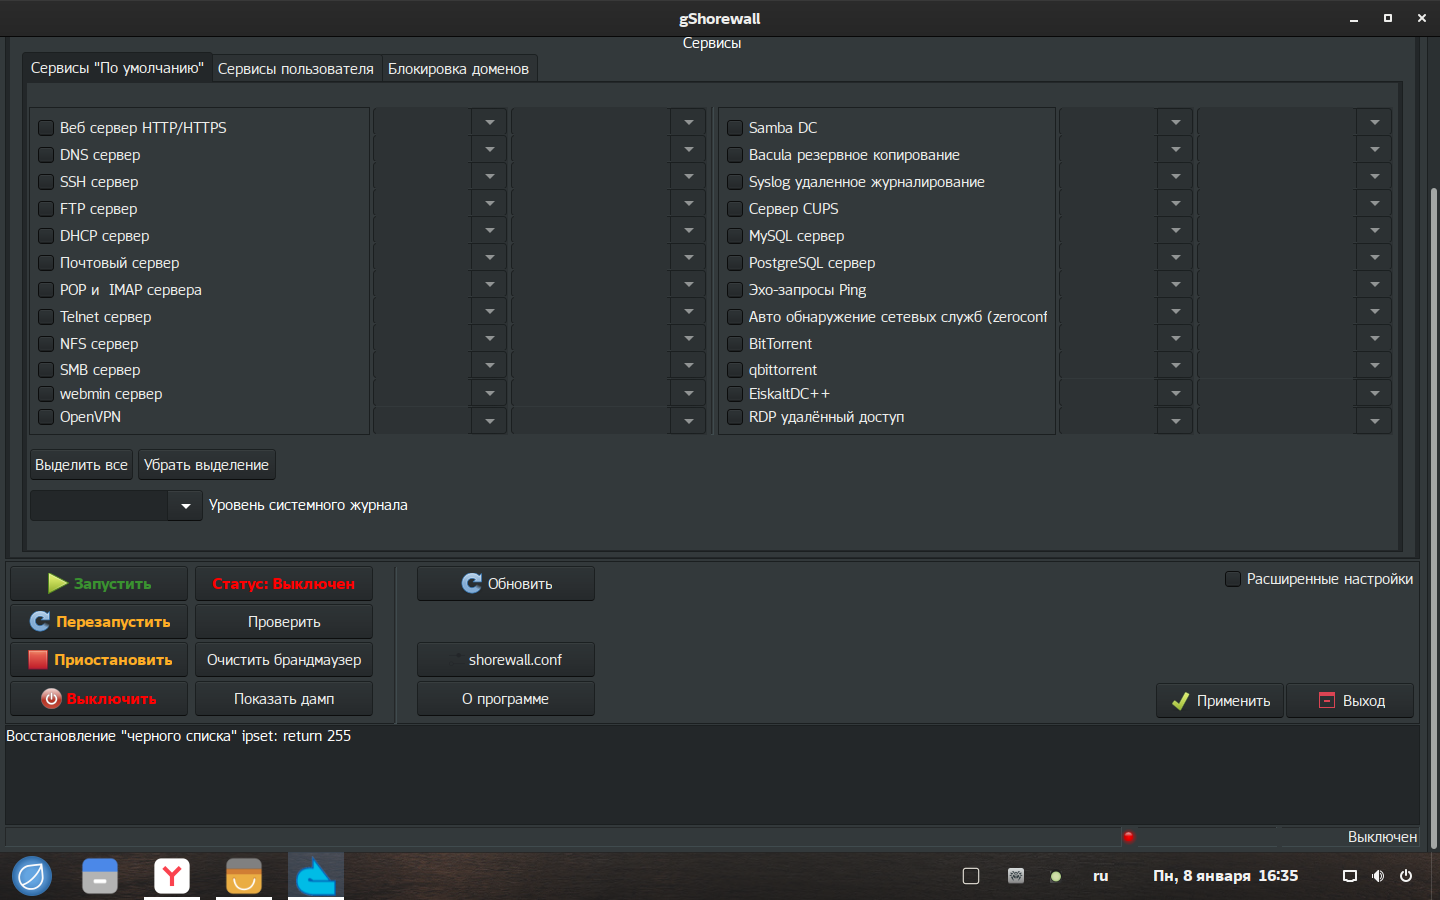The image size is (1440, 900).
Task: Apply settings with the checkmark Применить button
Action: (x=1220, y=700)
